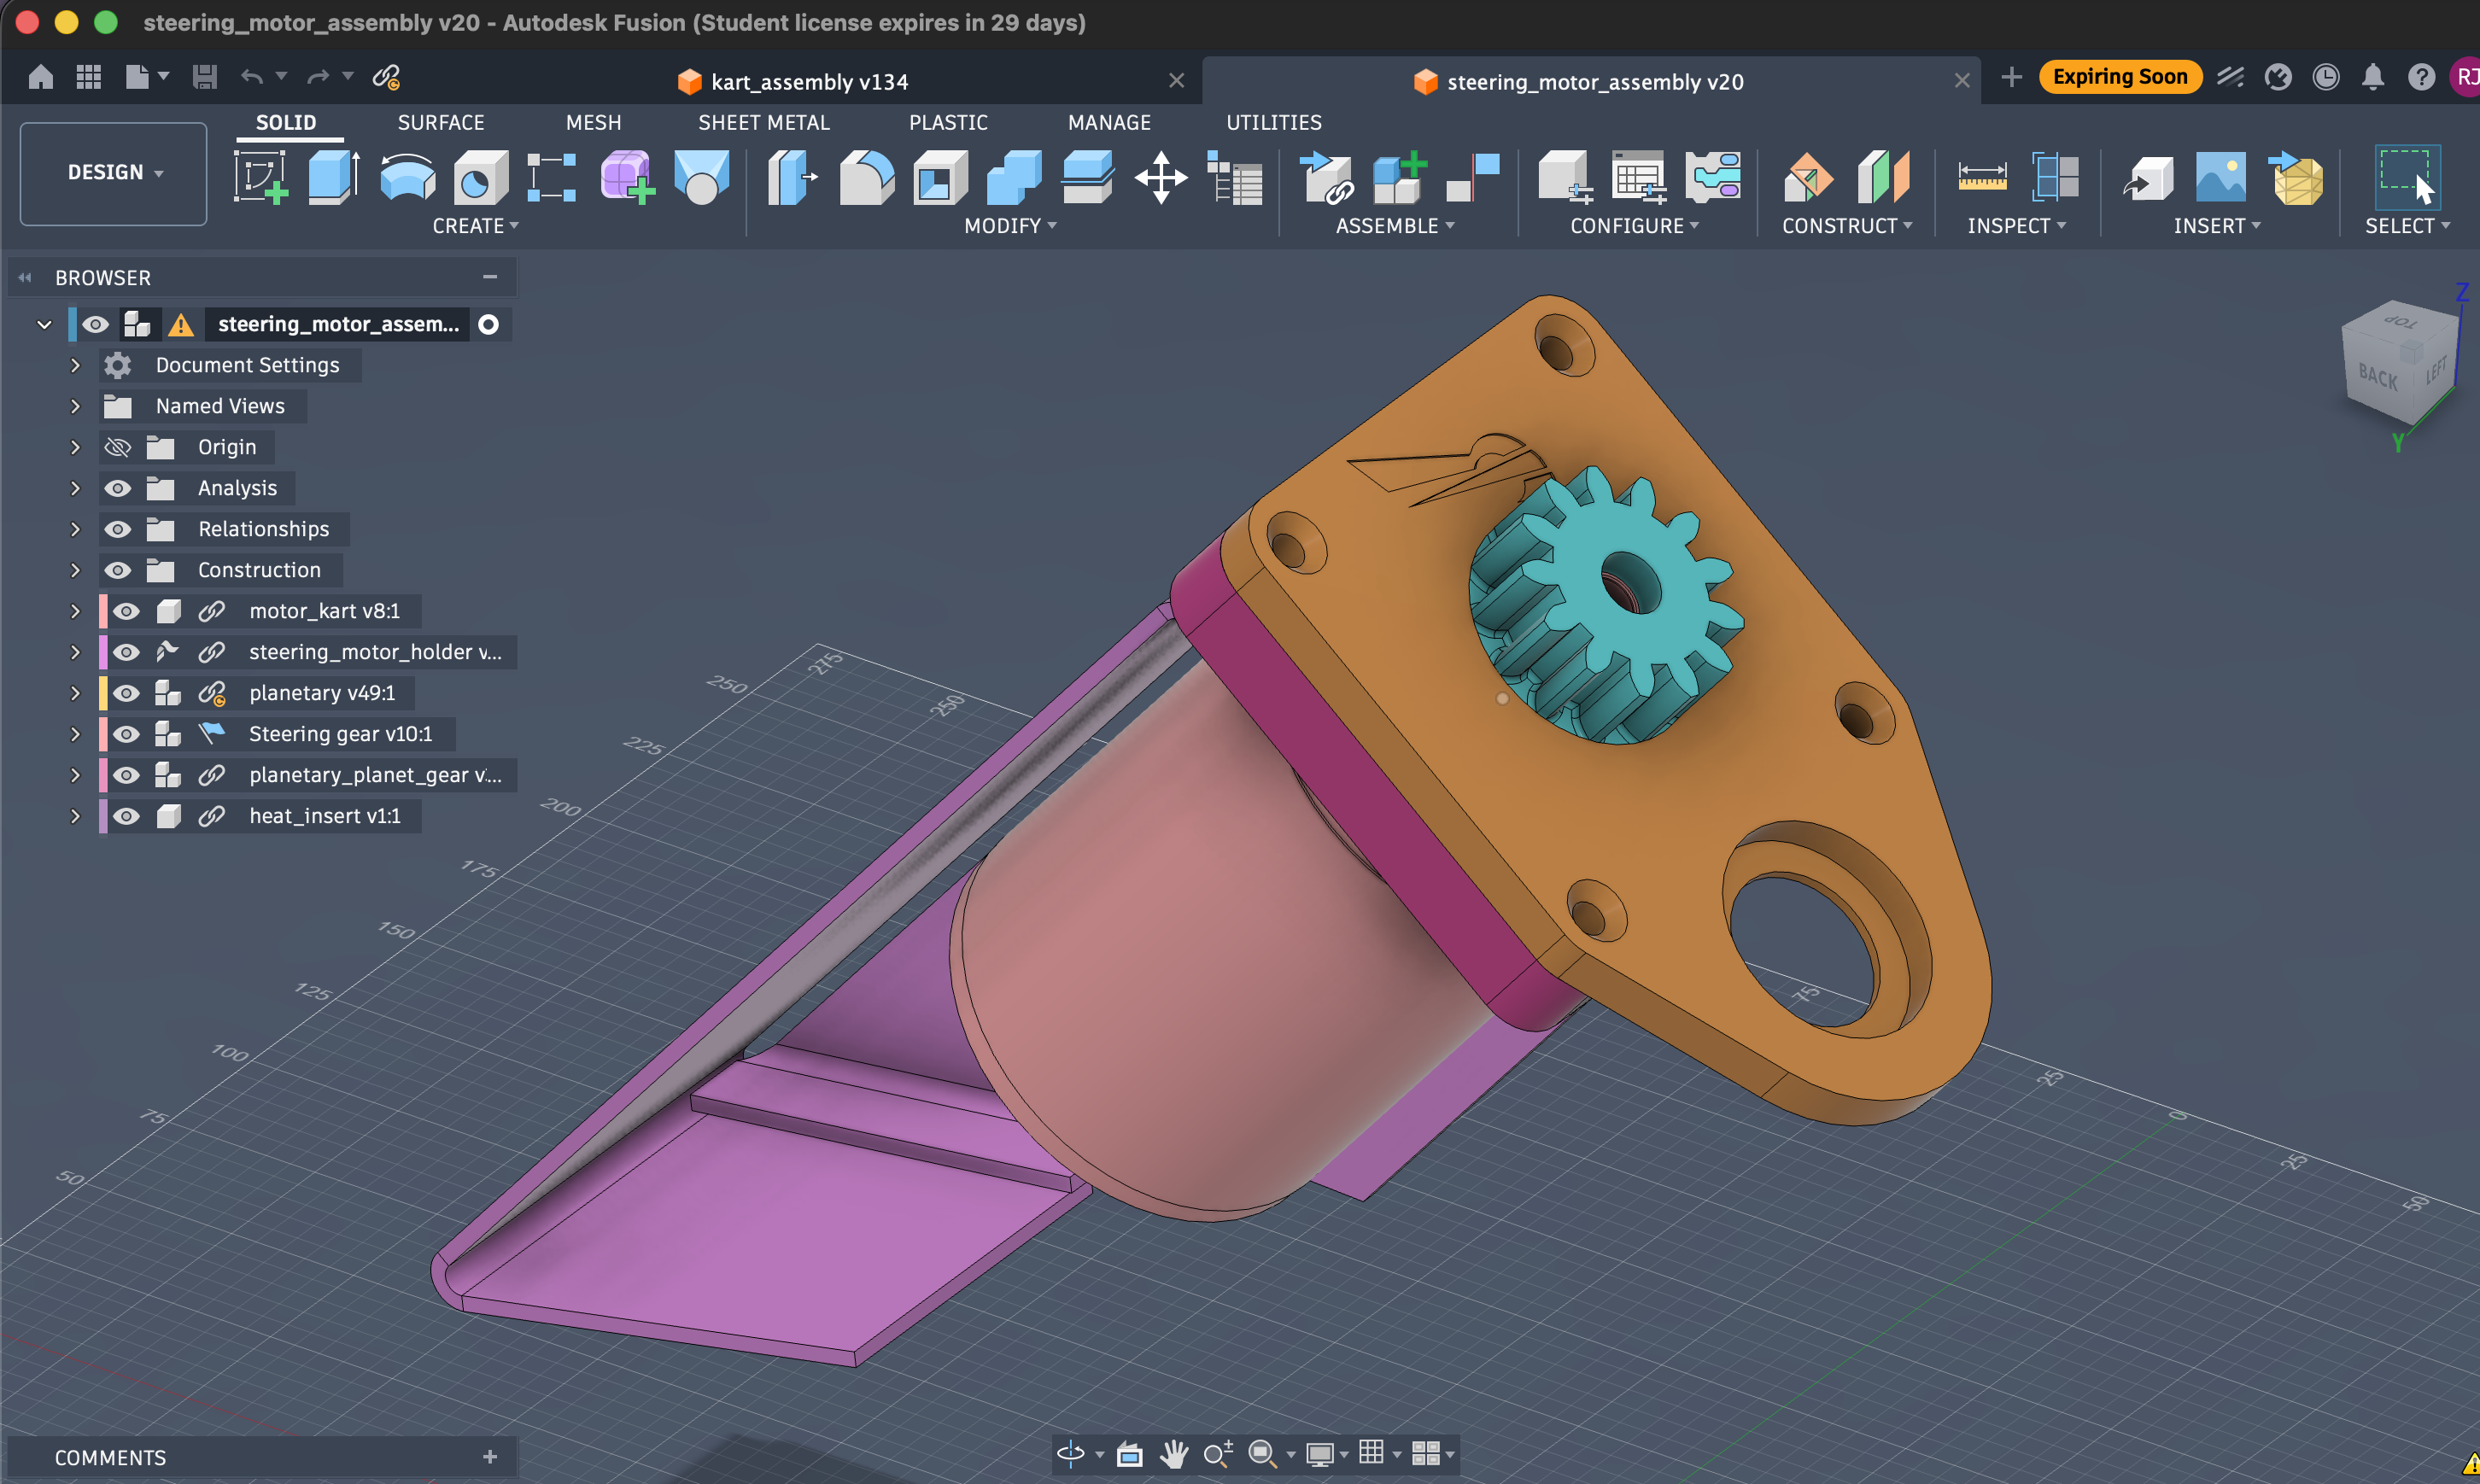
Task: Show the hidden Origin folder
Action: (x=118, y=447)
